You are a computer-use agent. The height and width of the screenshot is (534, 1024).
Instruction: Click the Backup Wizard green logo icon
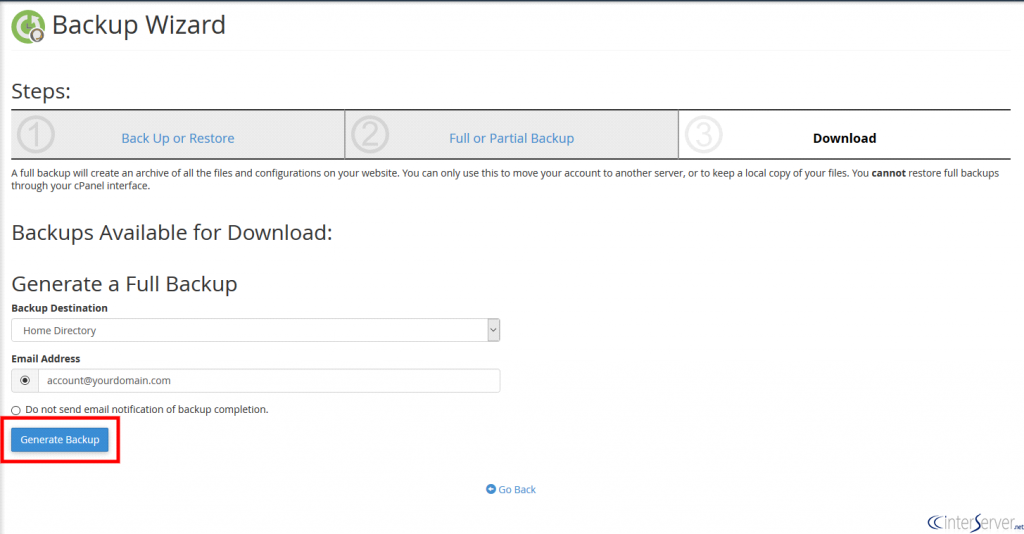(x=28, y=26)
